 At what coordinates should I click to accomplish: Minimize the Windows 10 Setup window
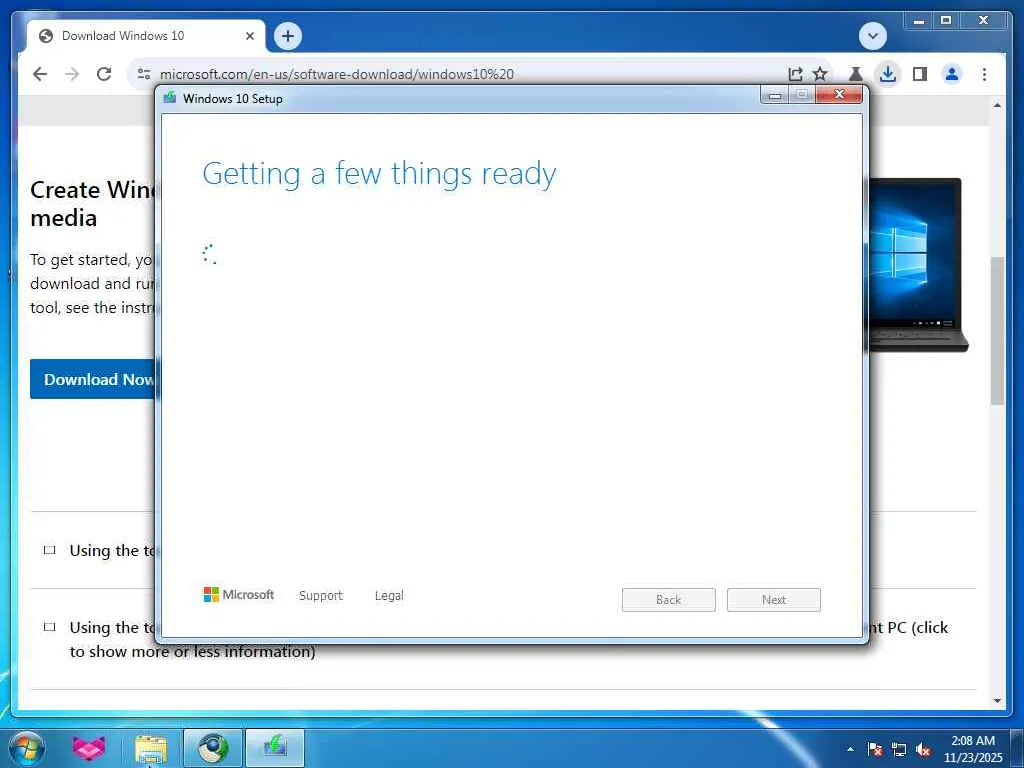tap(775, 95)
